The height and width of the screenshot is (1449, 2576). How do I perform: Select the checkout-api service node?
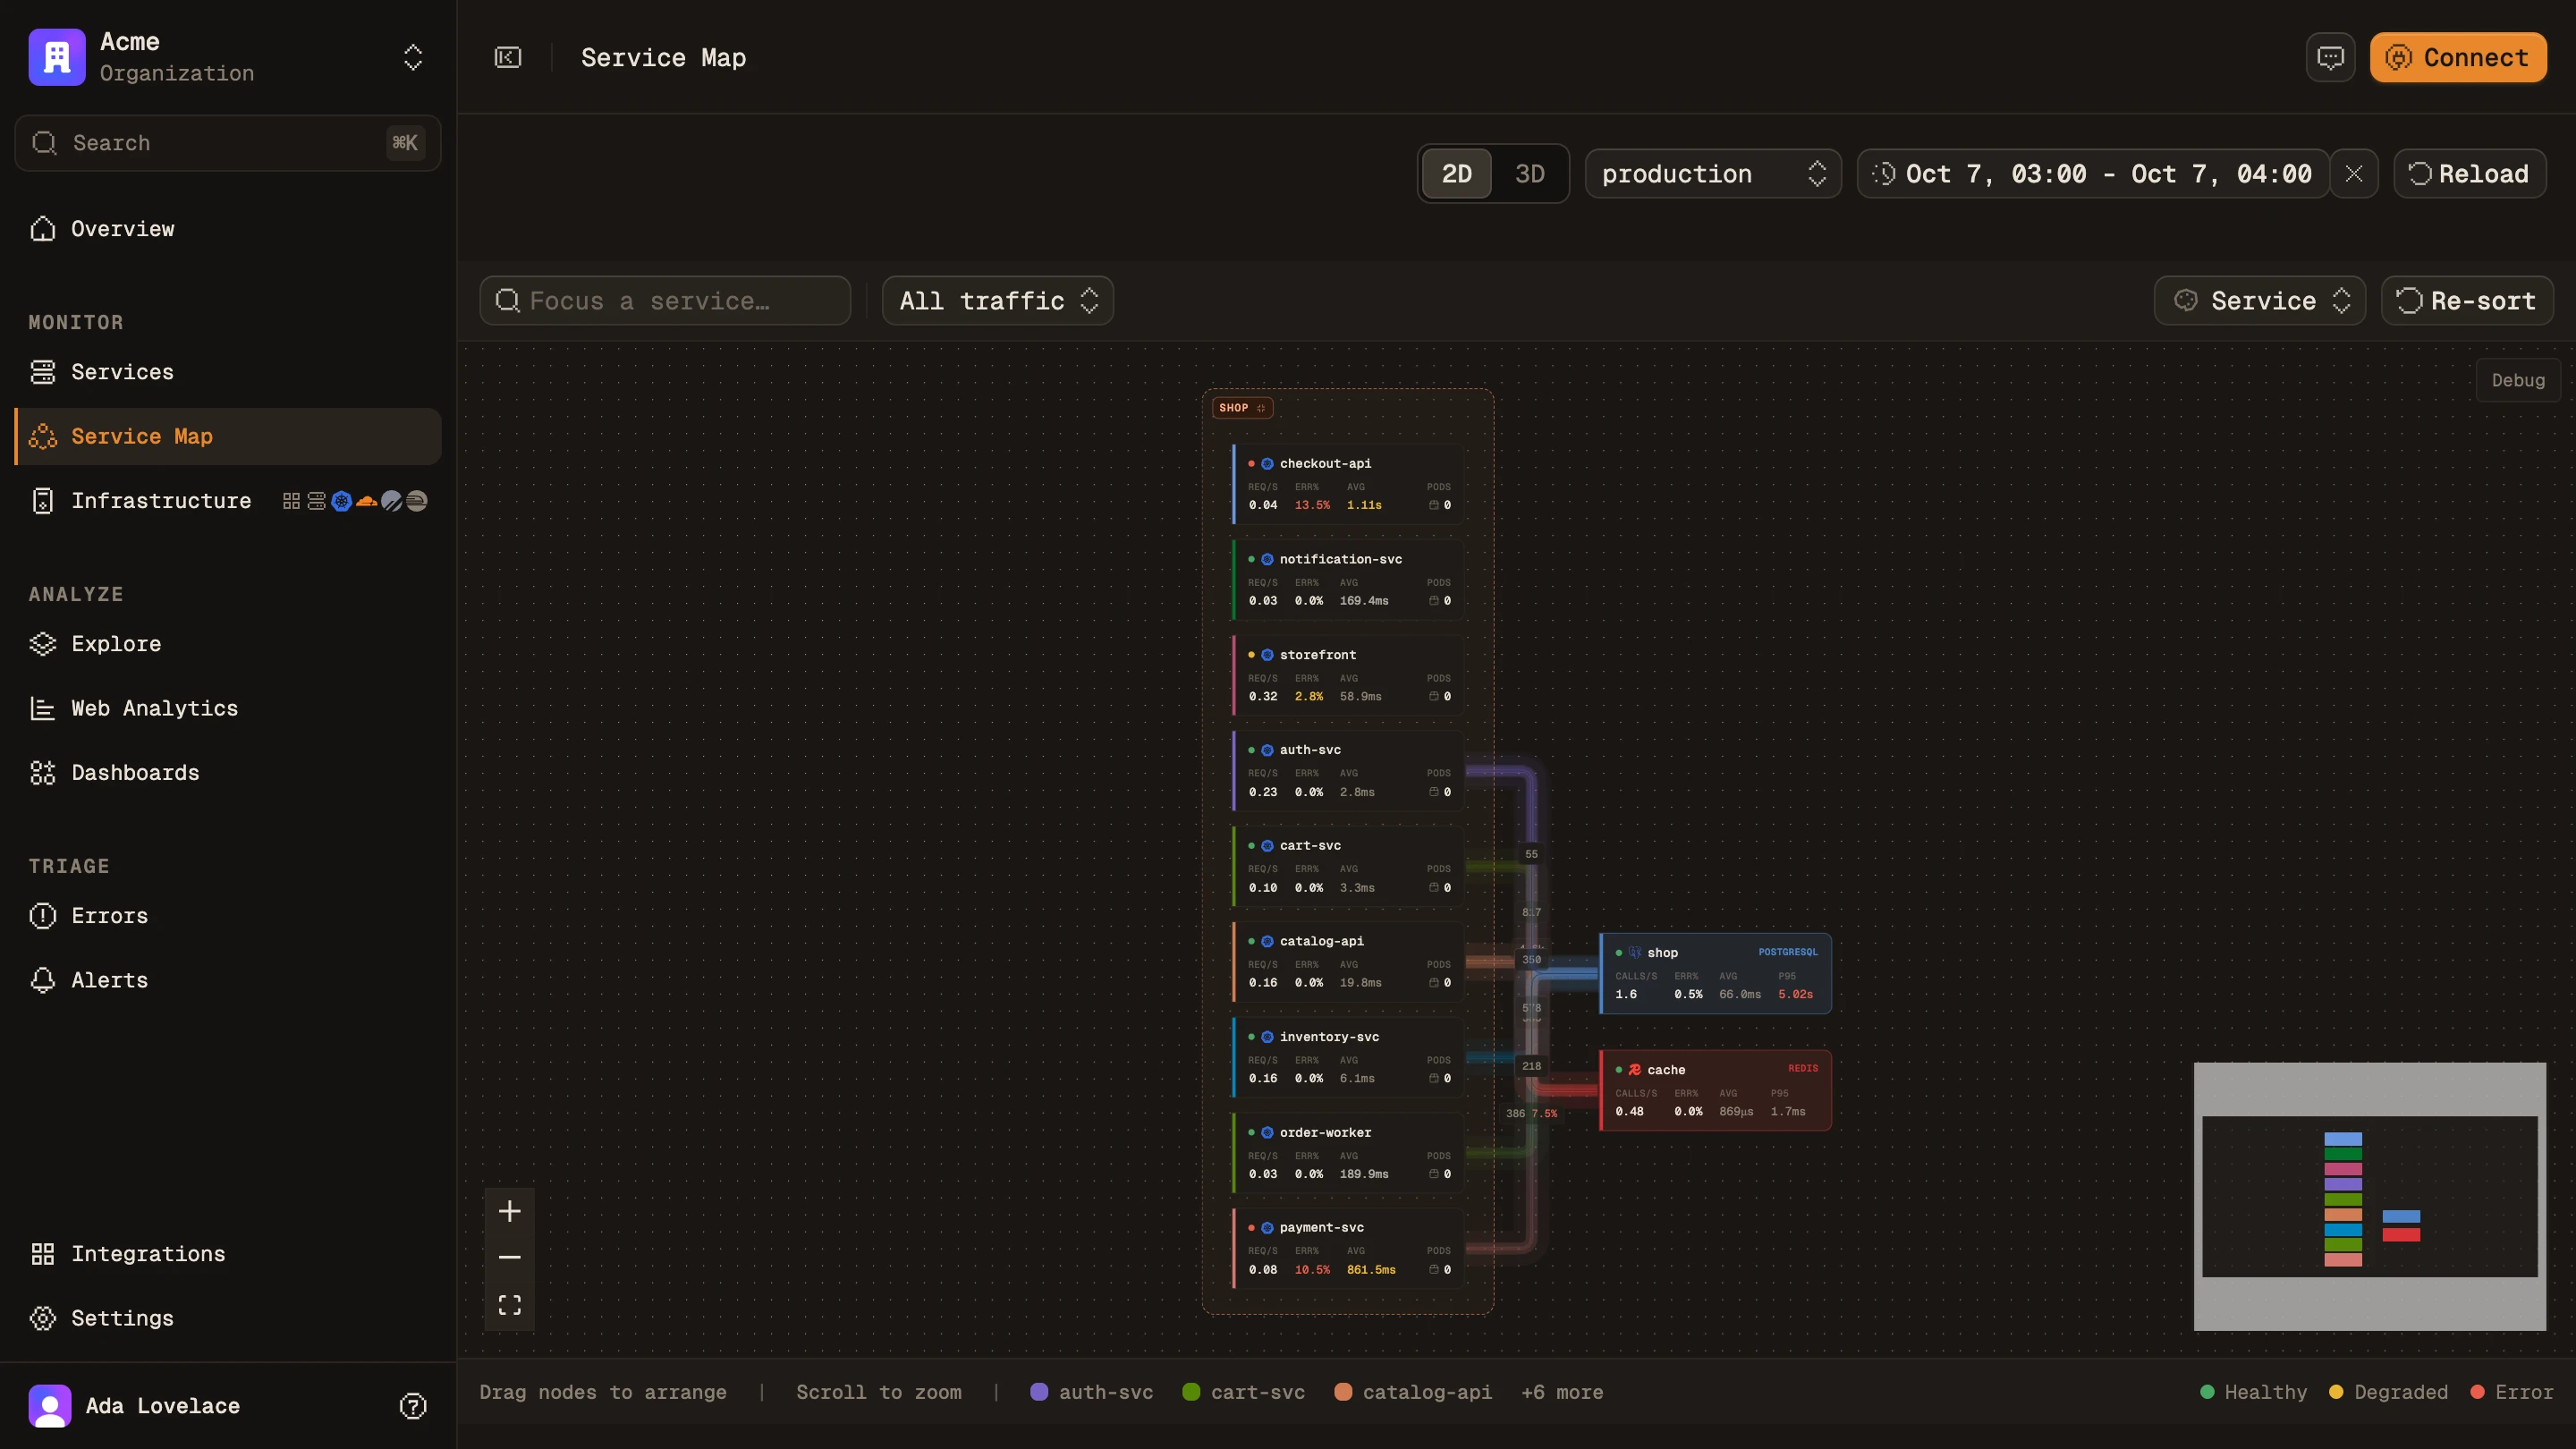(1348, 484)
